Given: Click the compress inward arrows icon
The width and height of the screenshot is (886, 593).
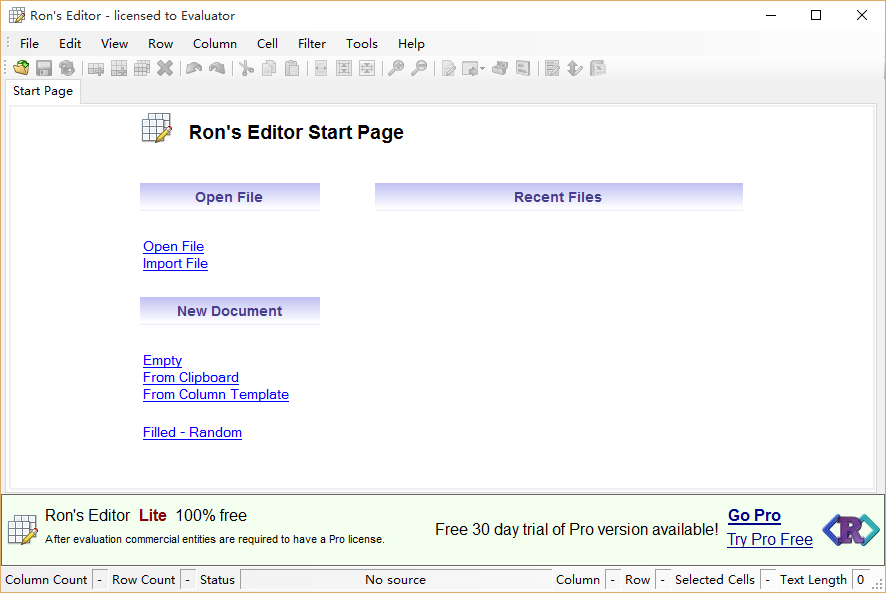Looking at the screenshot, I should (367, 68).
